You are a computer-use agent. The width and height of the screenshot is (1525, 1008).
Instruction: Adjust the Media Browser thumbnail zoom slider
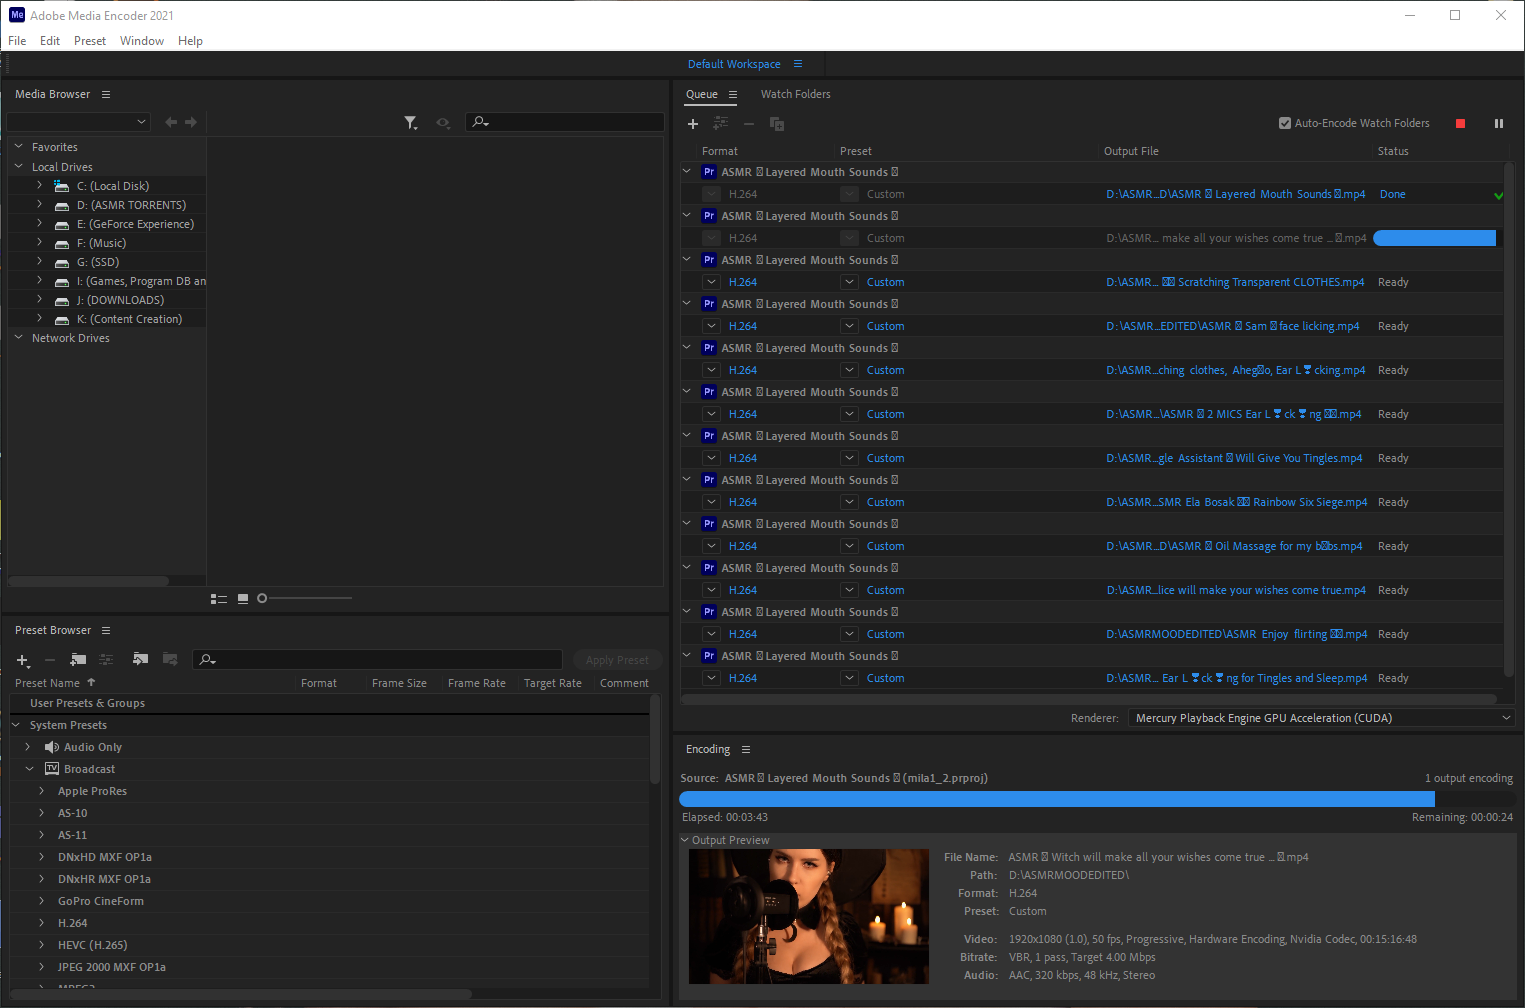(x=262, y=599)
